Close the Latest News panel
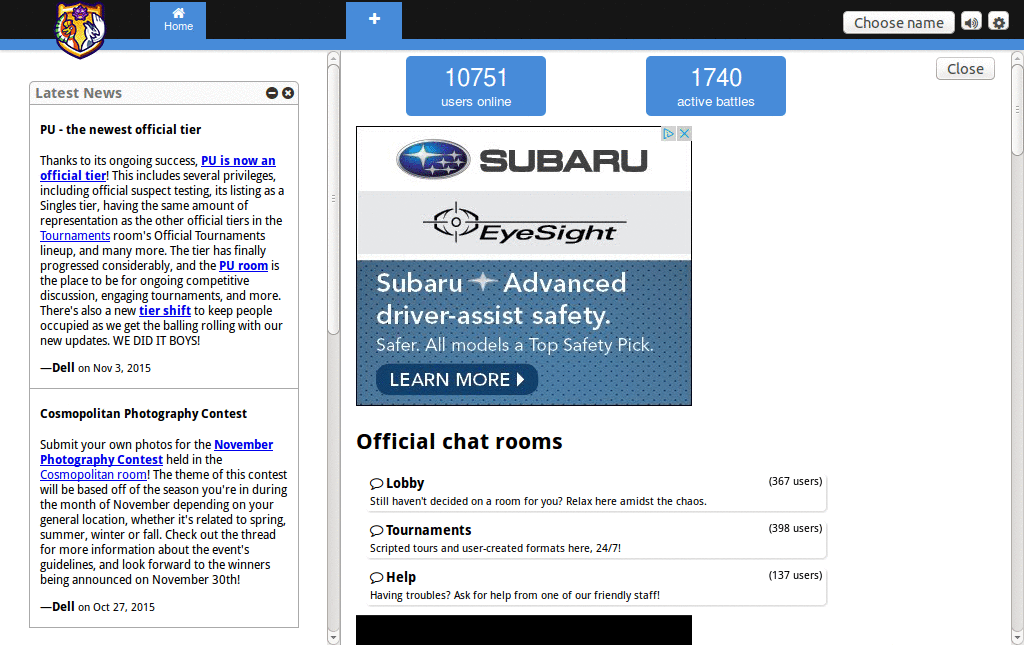The image size is (1024, 645). click(x=288, y=93)
